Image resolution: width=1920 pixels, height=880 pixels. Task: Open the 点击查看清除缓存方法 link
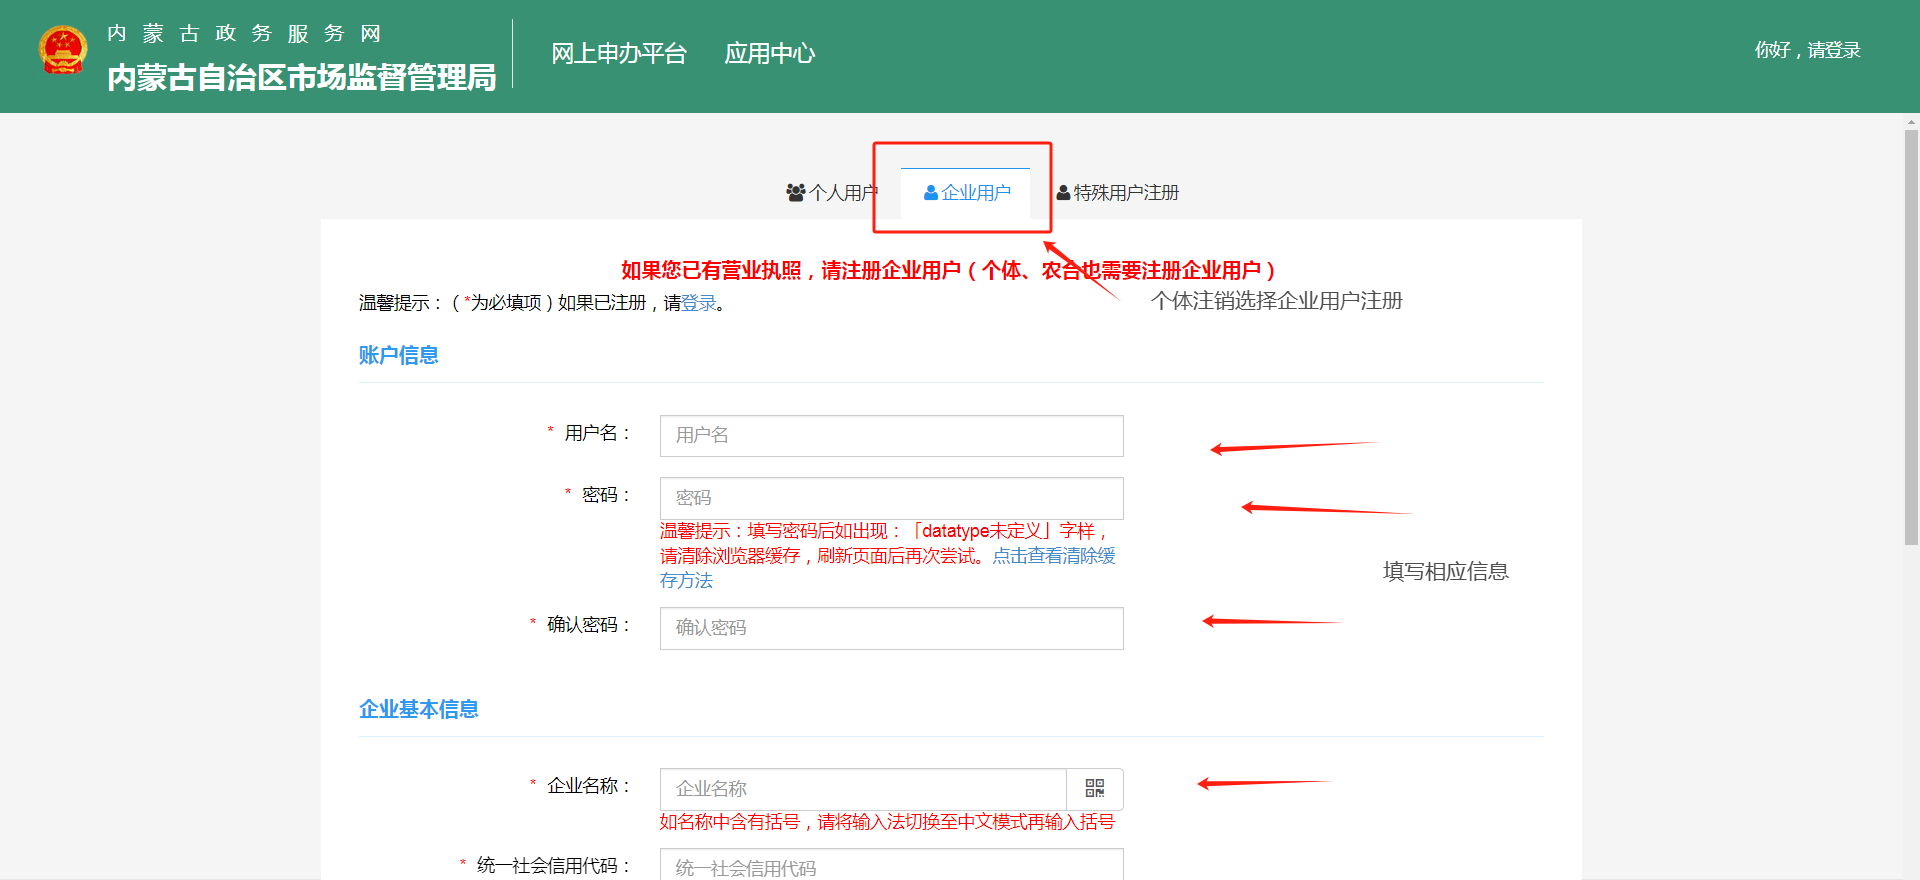(x=1053, y=556)
